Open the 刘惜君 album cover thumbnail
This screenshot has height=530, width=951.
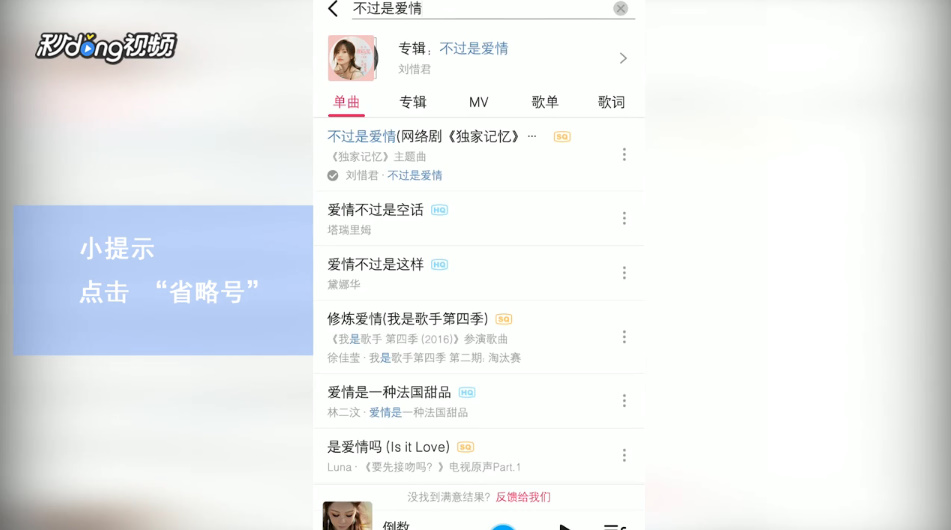tap(352, 58)
